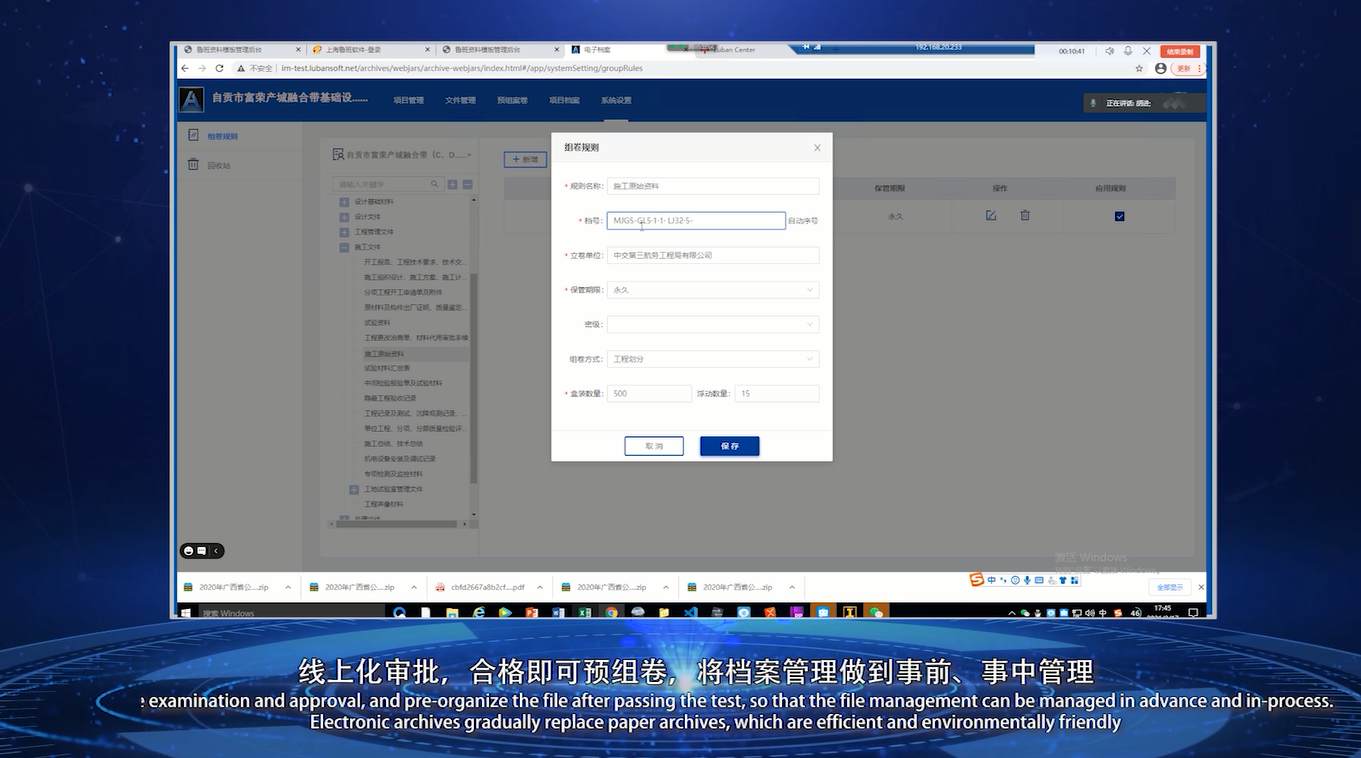1361x758 pixels.
Task: Collapse the 施工文件 tree node
Action: 344,247
